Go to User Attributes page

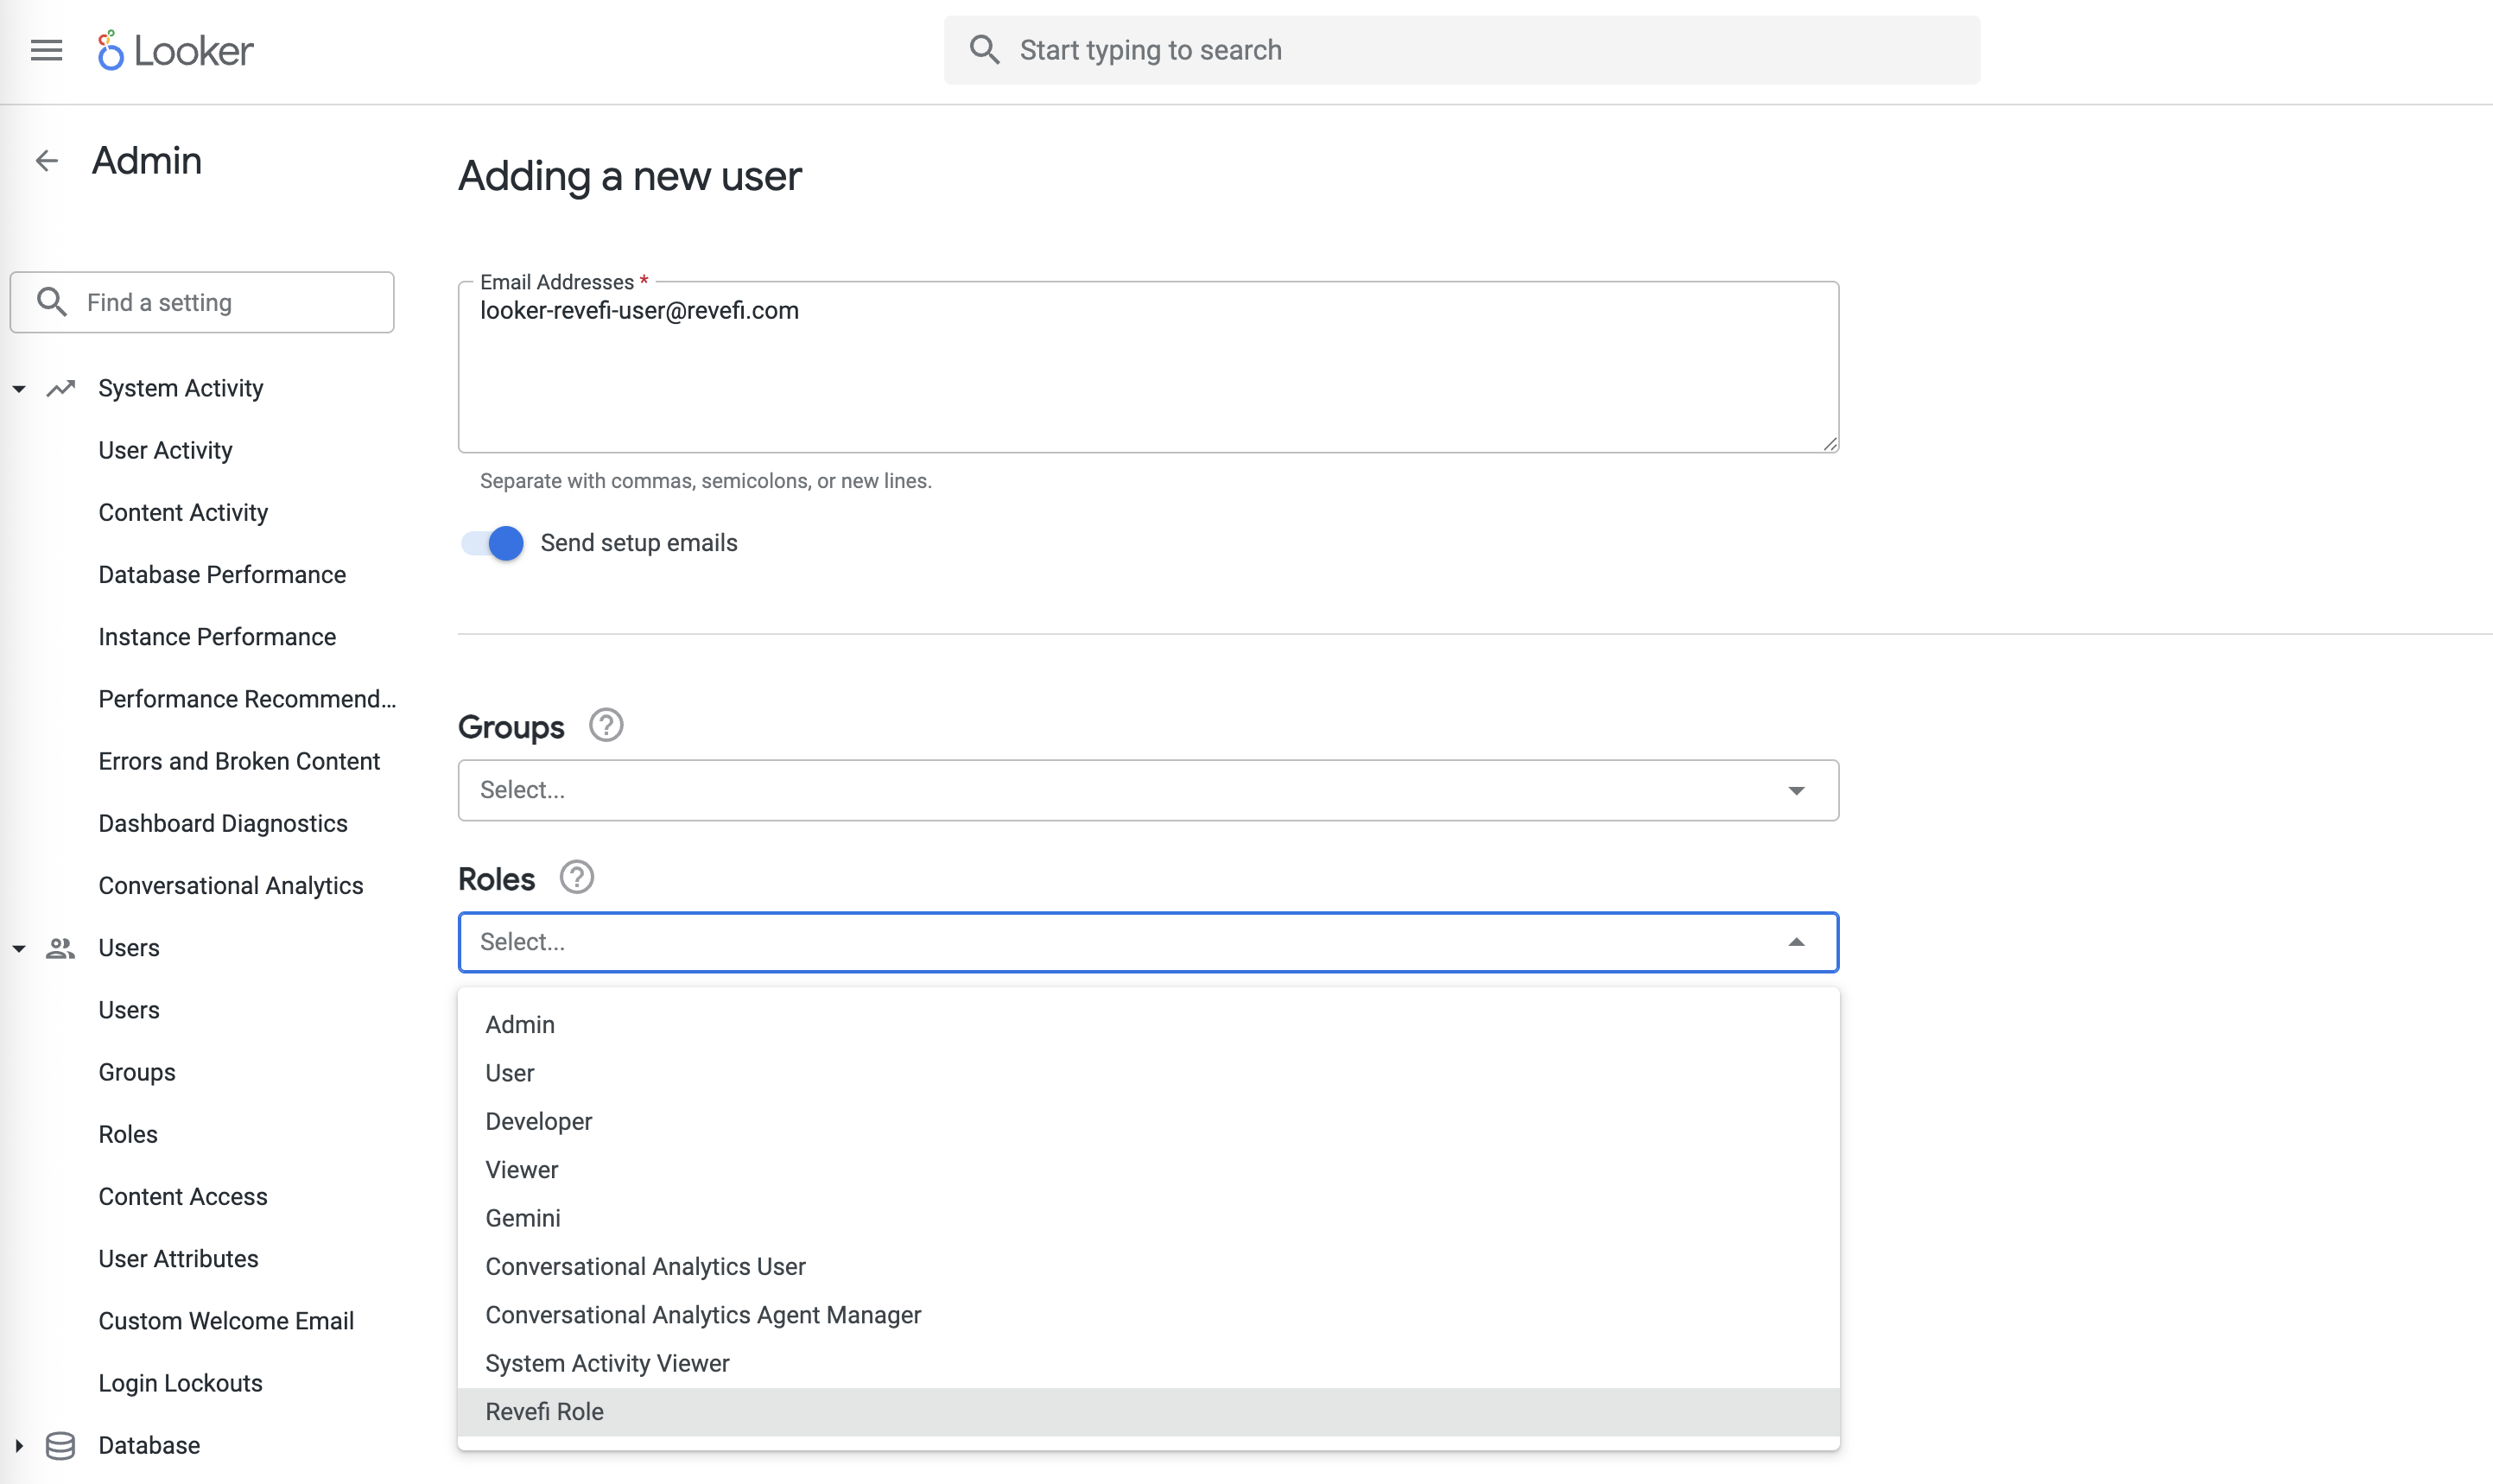(x=178, y=1259)
